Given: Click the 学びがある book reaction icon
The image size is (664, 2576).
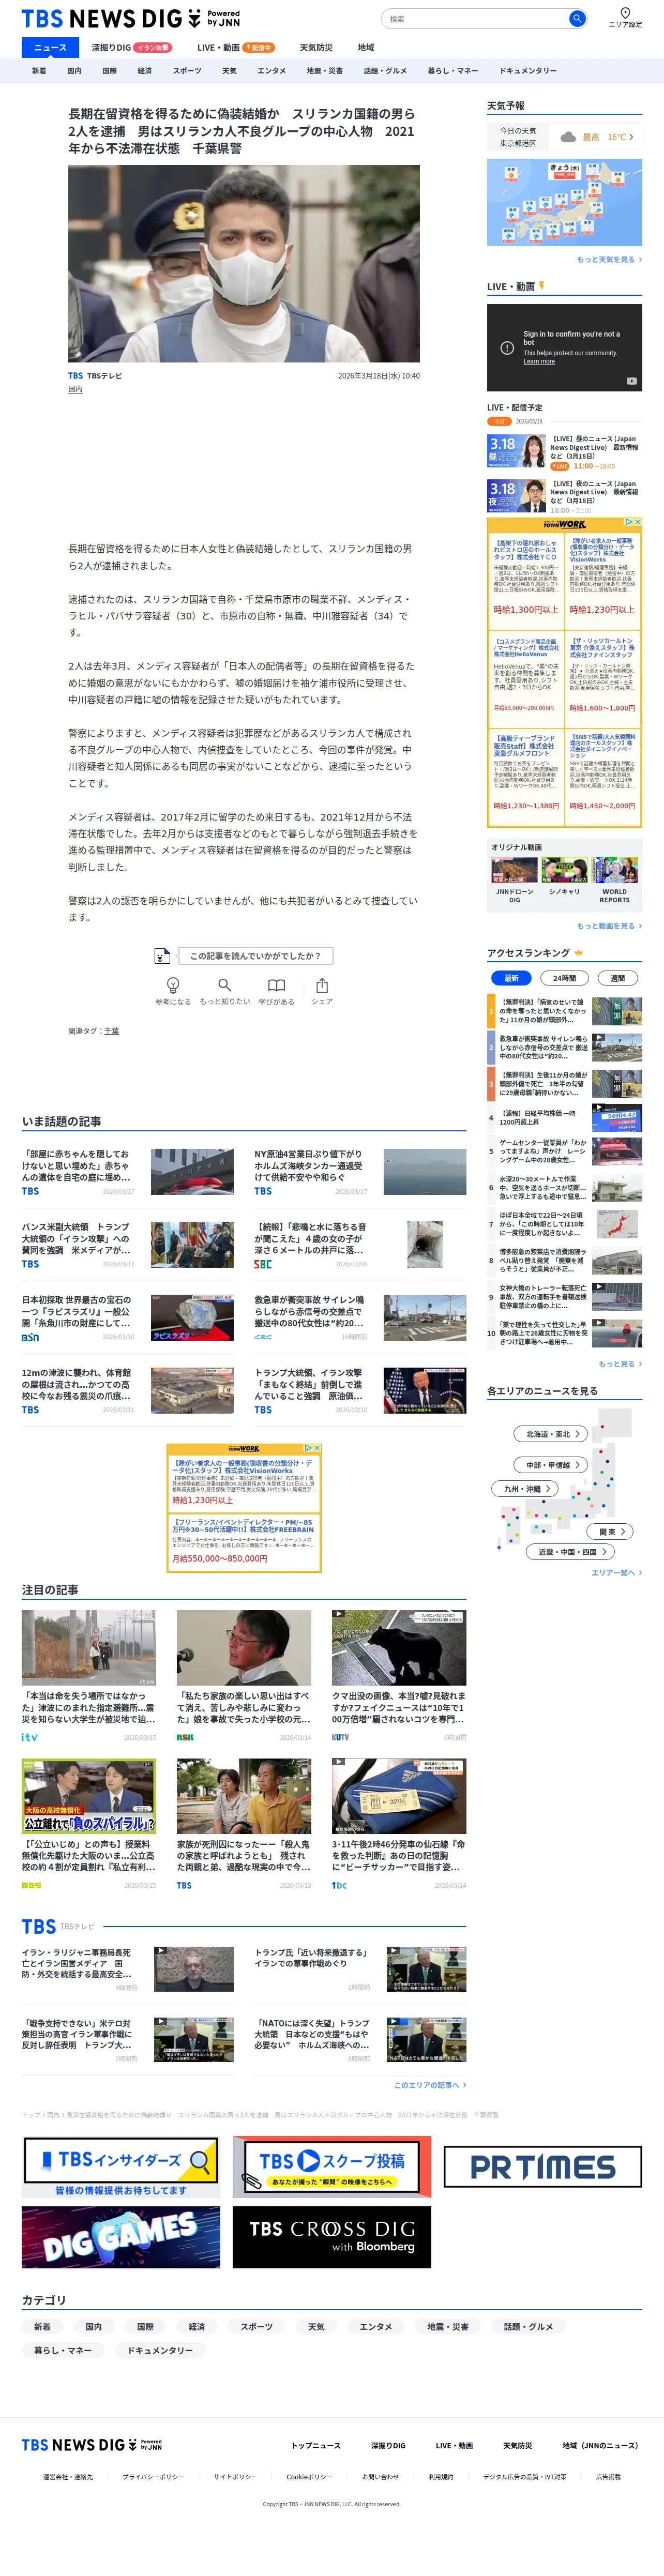Looking at the screenshot, I should (276, 985).
